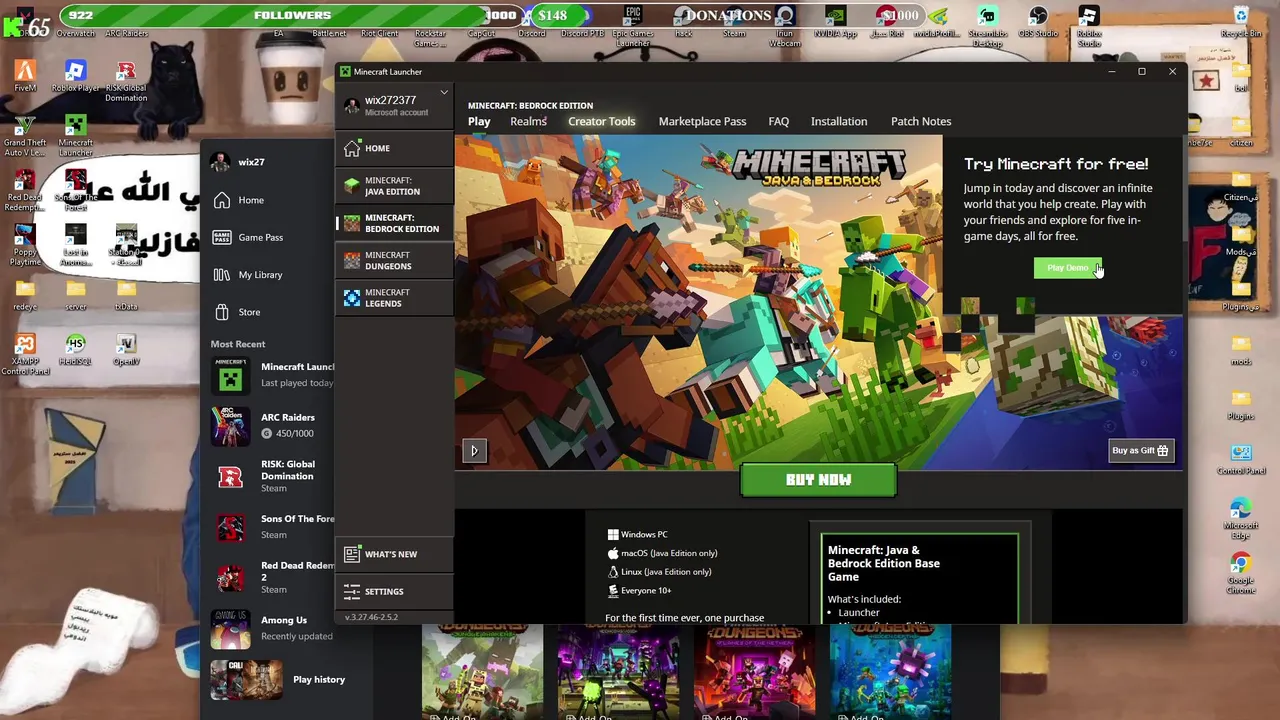
Task: Click version number v.3.27.46-2.5.2
Action: click(371, 617)
